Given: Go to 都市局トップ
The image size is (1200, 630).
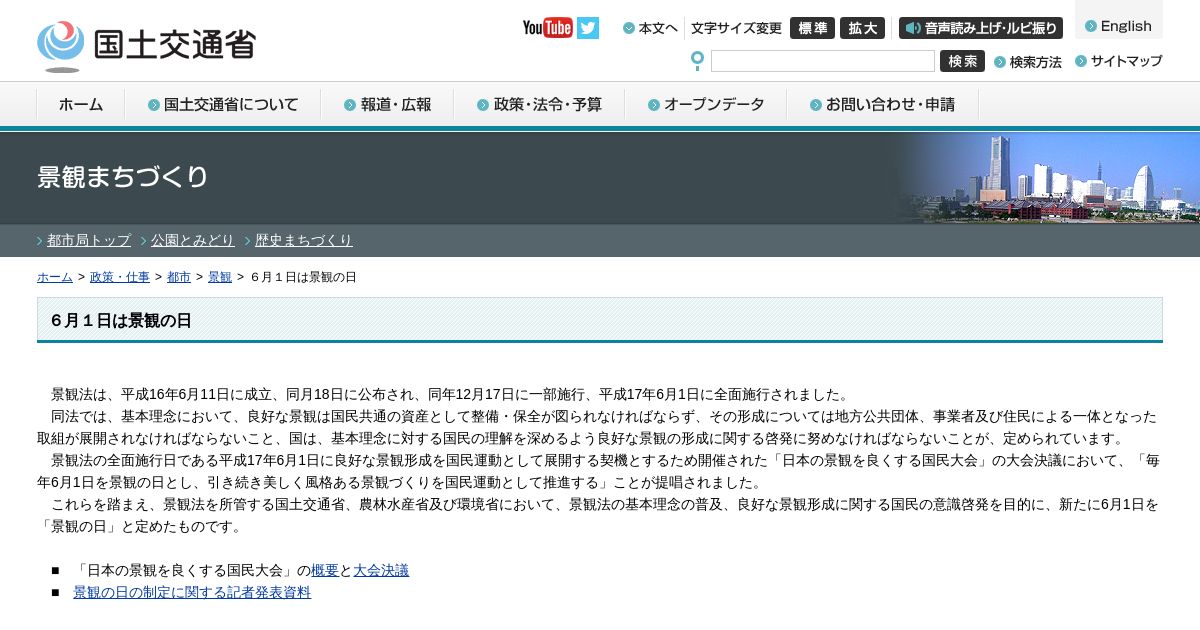Looking at the screenshot, I should pos(88,240).
